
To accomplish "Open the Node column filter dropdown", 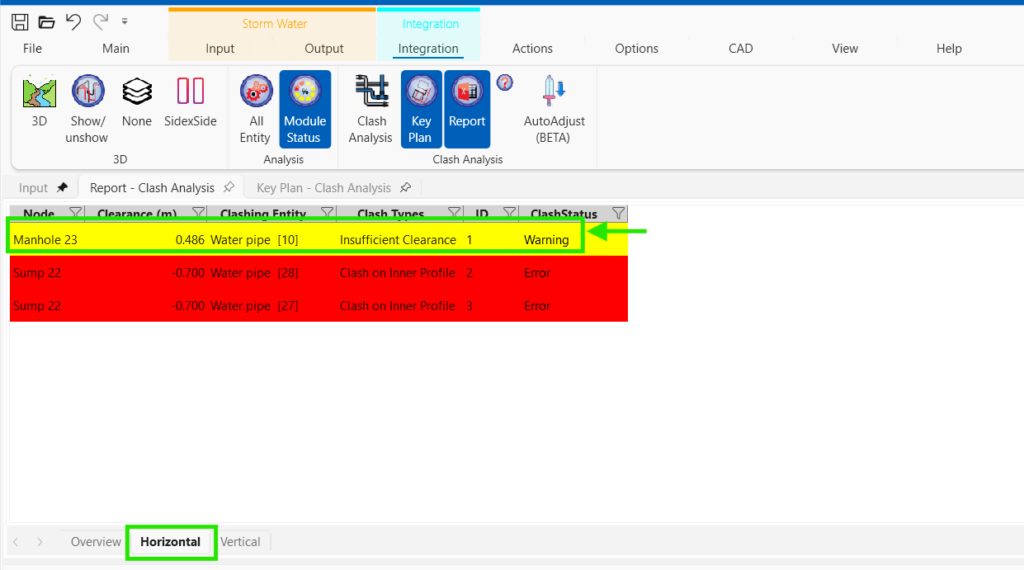I will [75, 214].
